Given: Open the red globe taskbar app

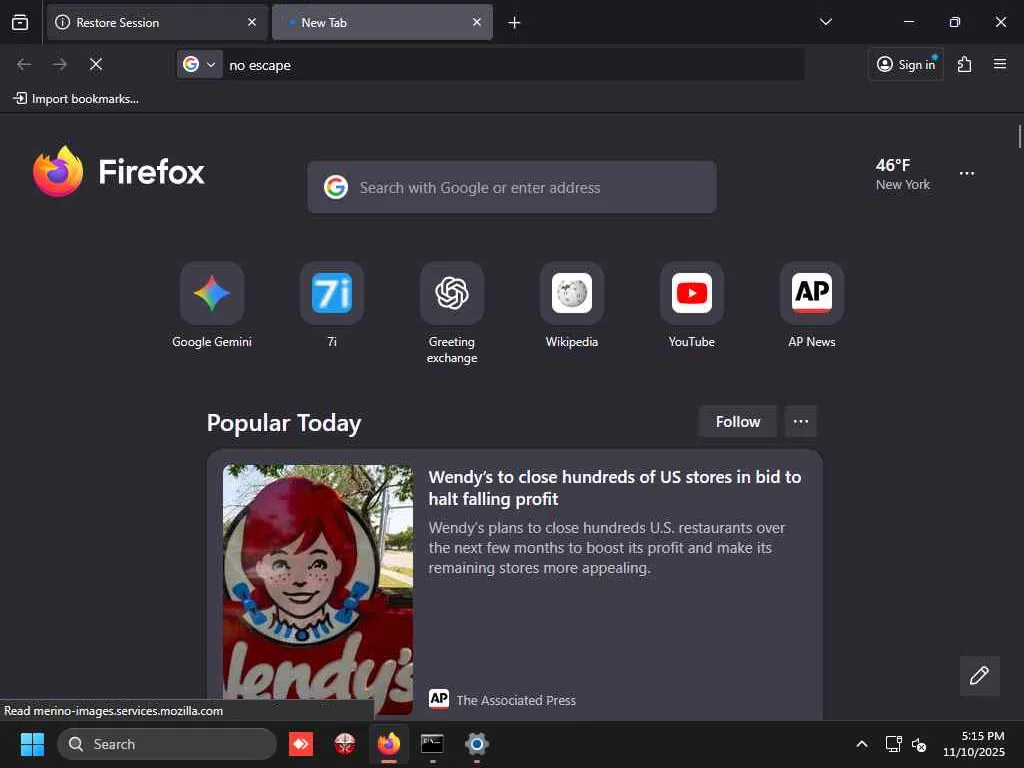Looking at the screenshot, I should (x=345, y=744).
